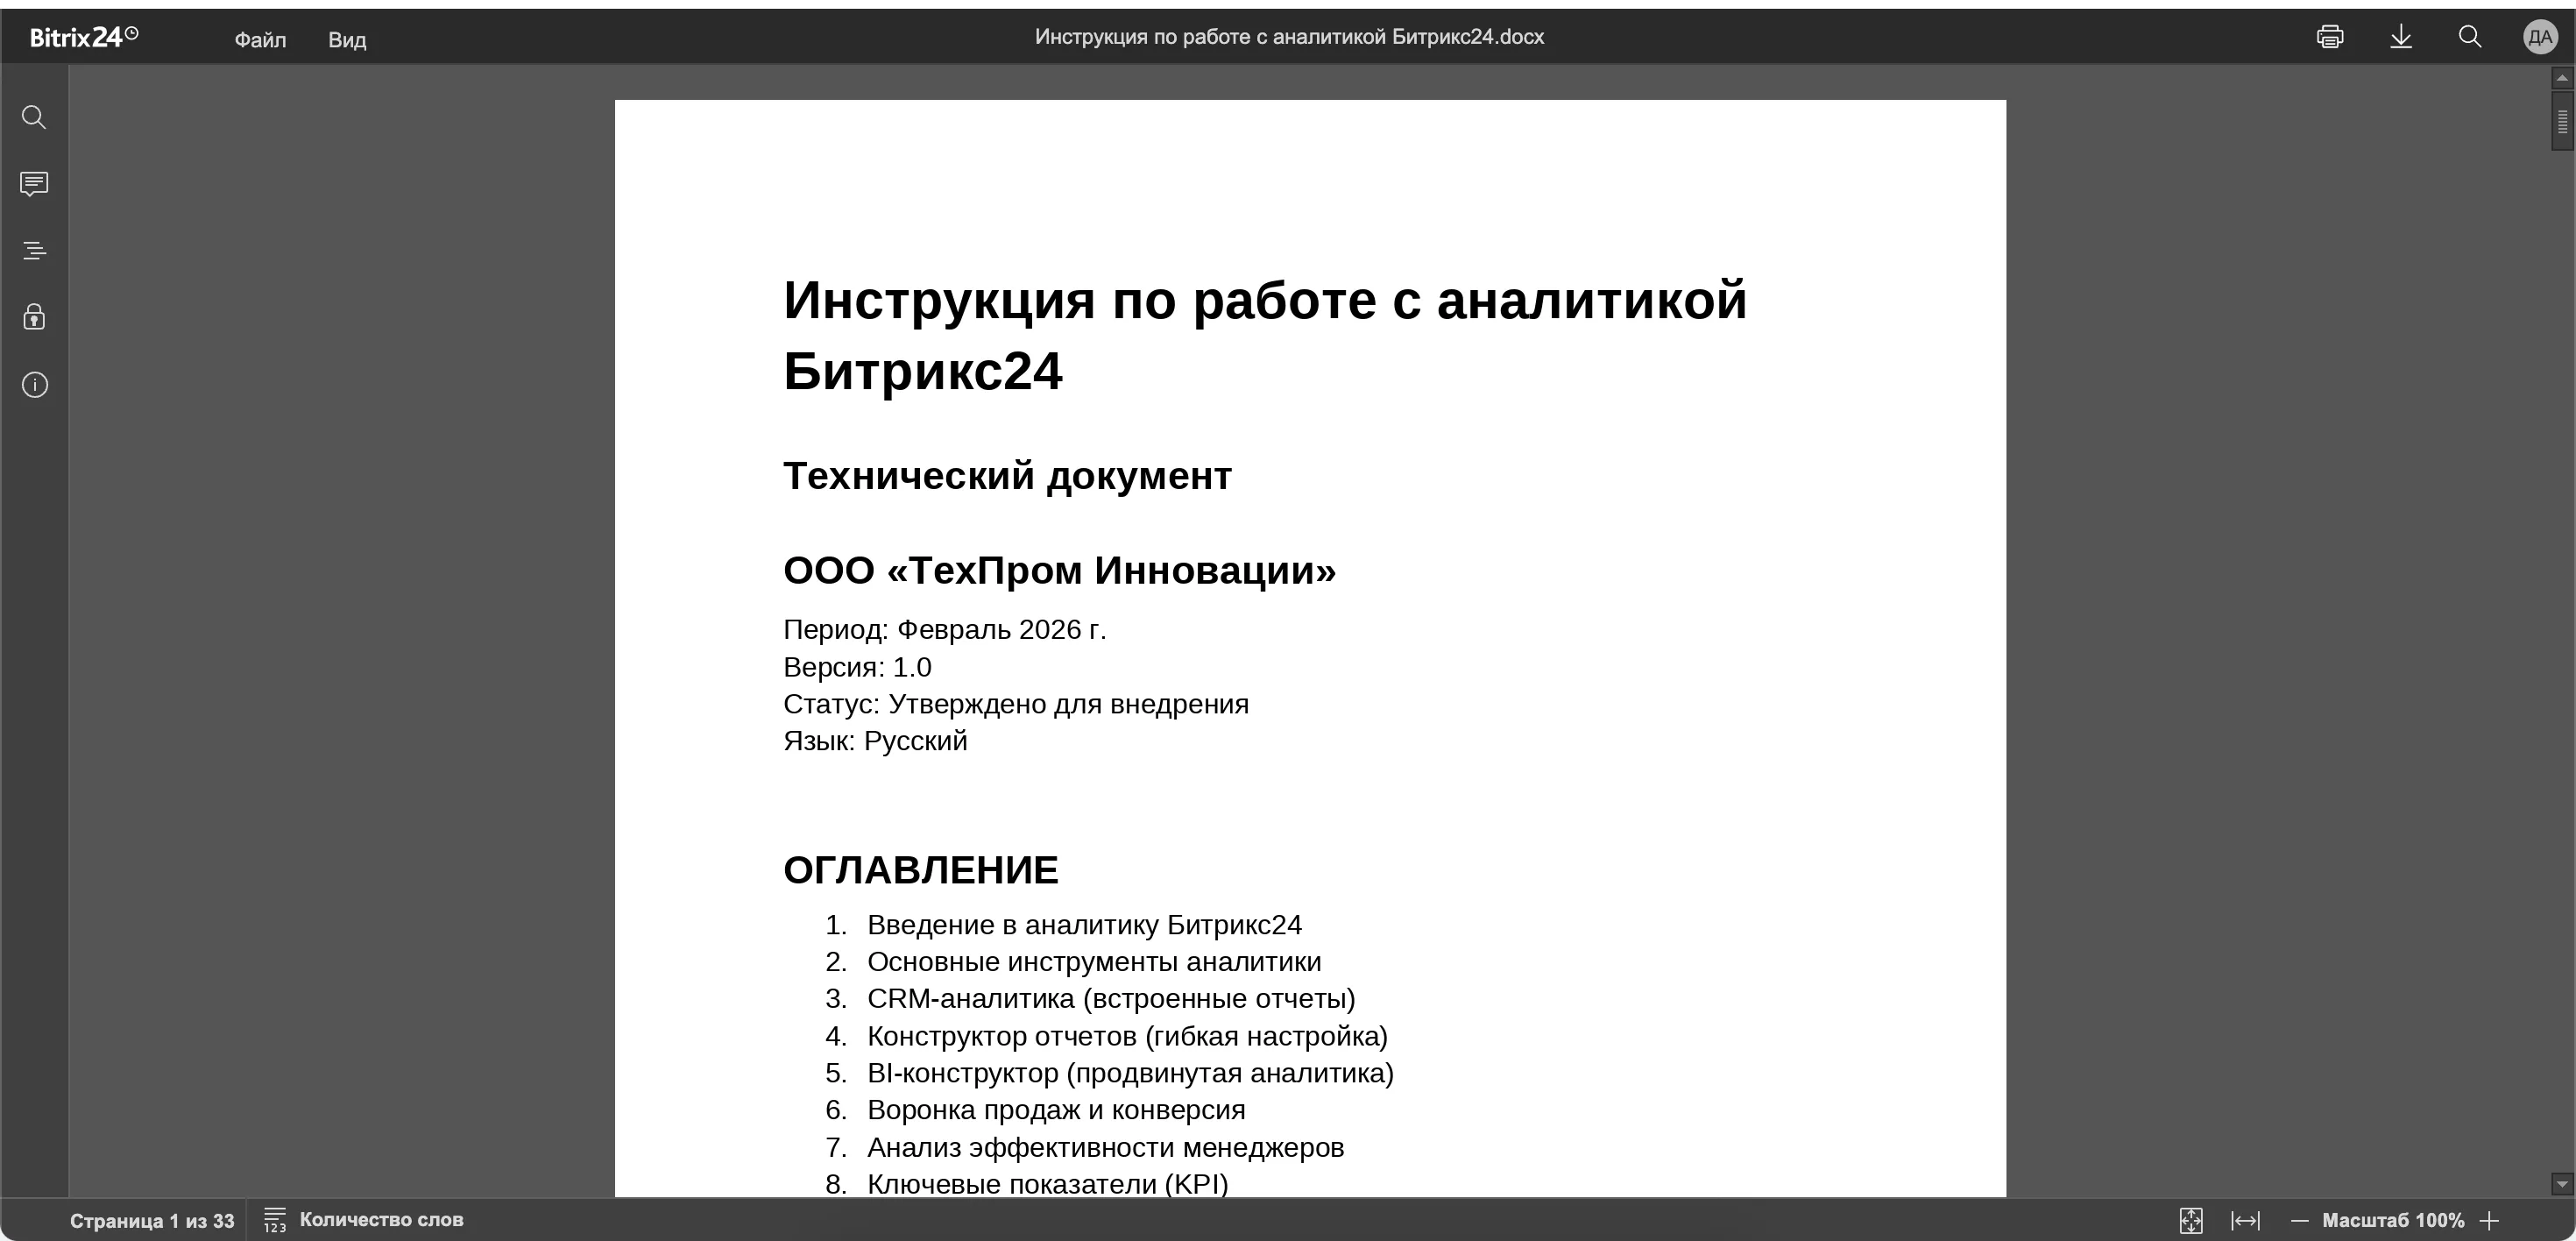Screen dimensions: 2576x1241
Task: Click the ООО «ТехПром Инновации» heading
Action: coord(1060,571)
